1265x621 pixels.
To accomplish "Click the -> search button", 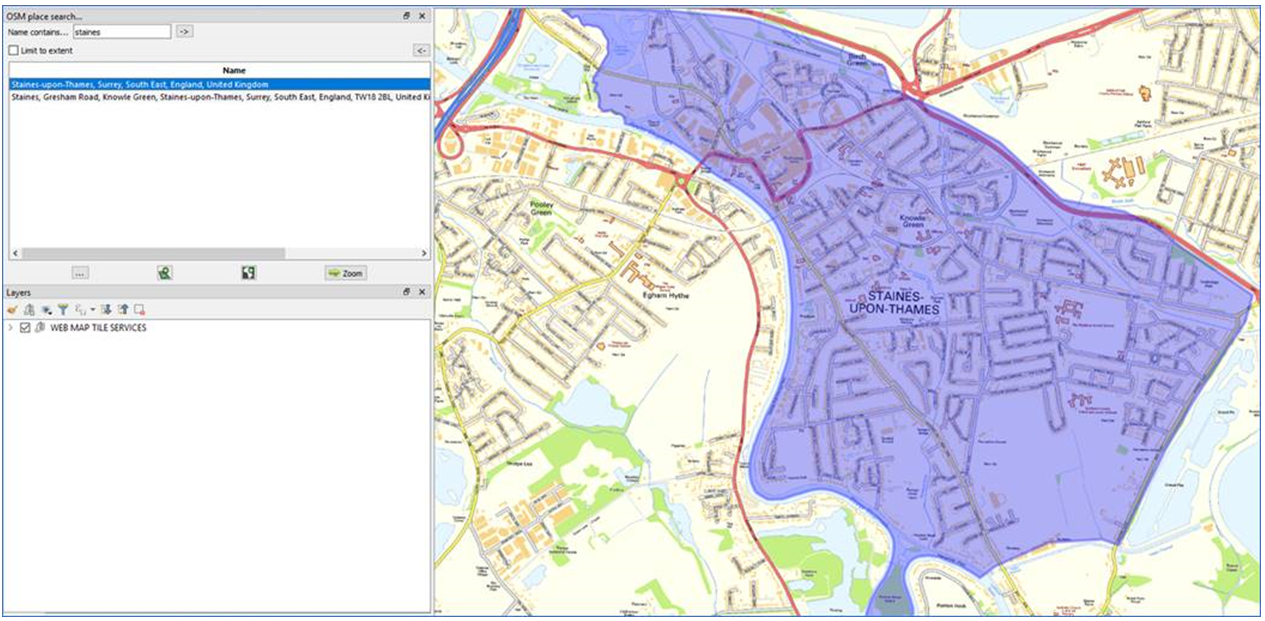I will 184,32.
